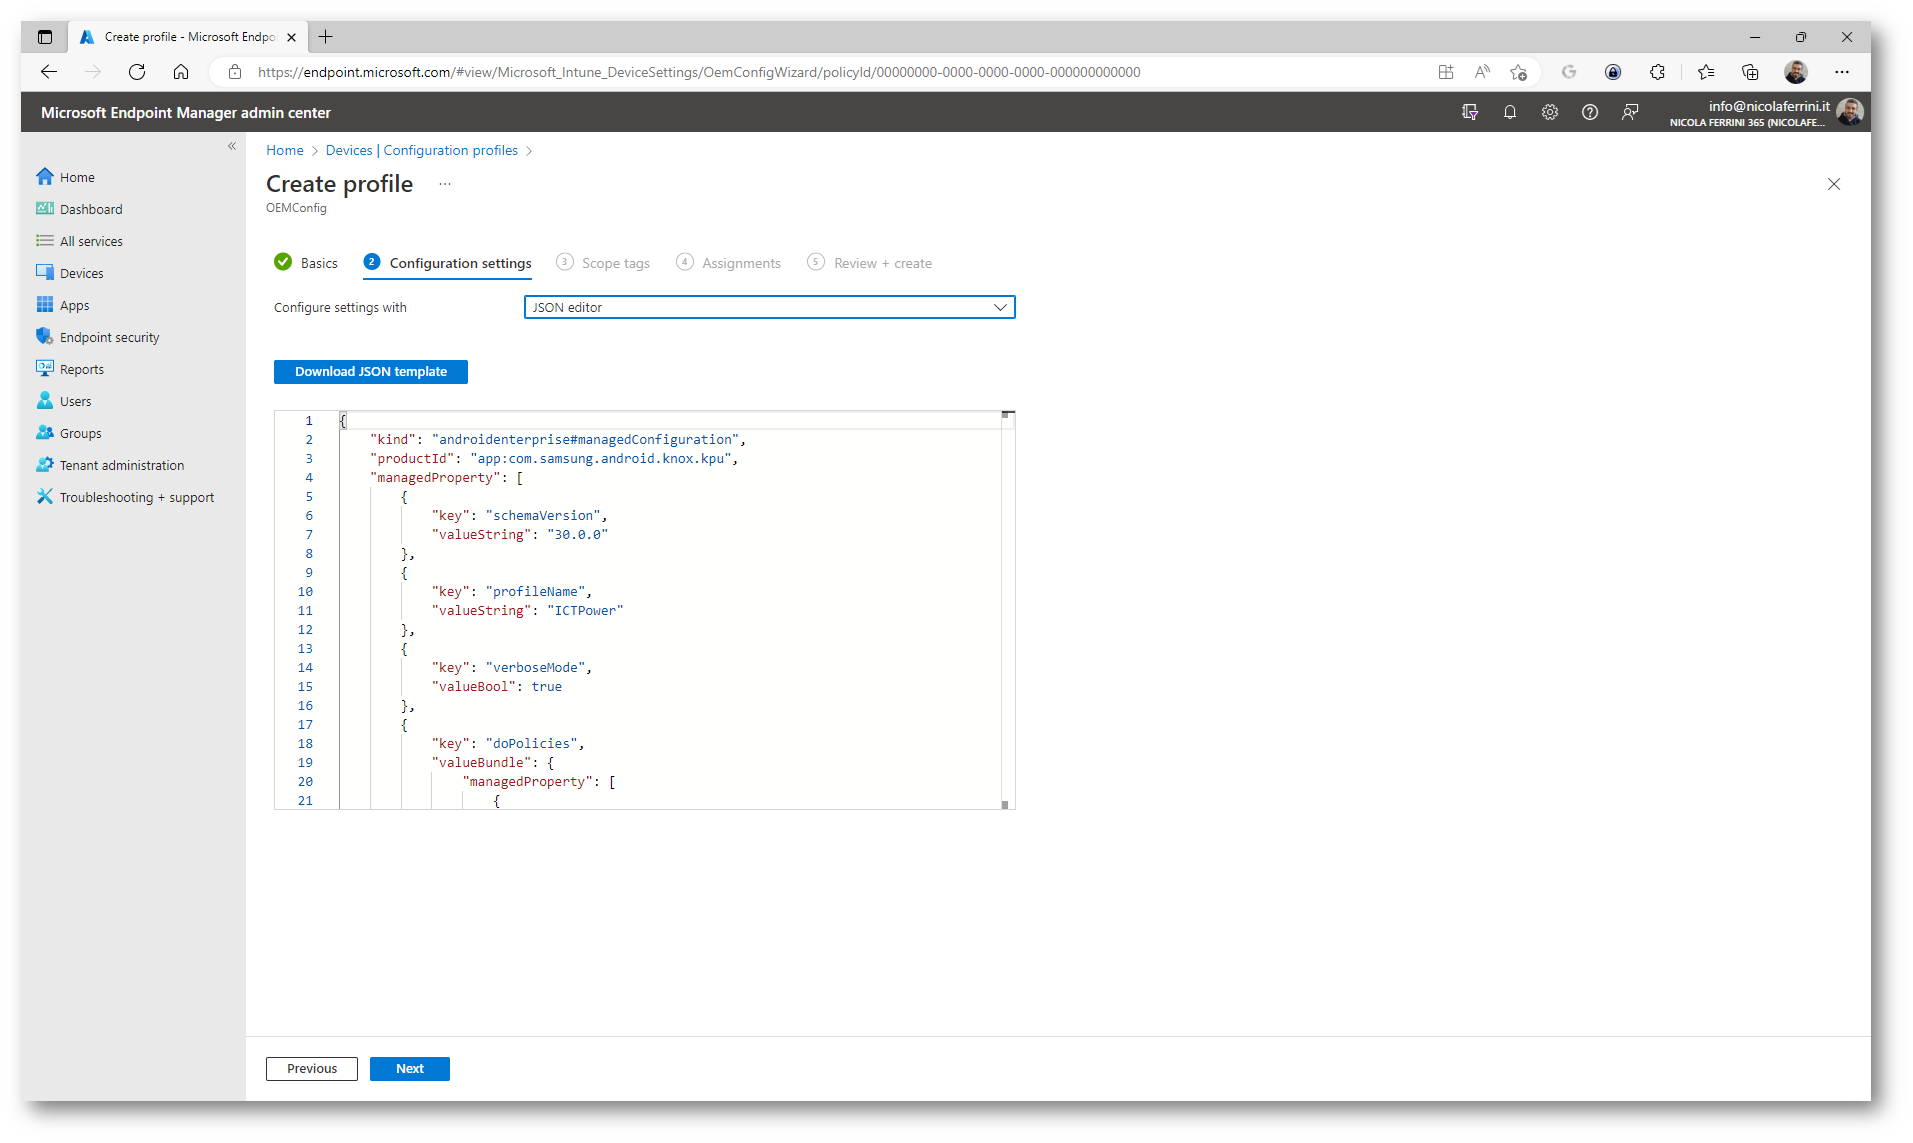
Task: Open the help question mark
Action: point(1590,112)
